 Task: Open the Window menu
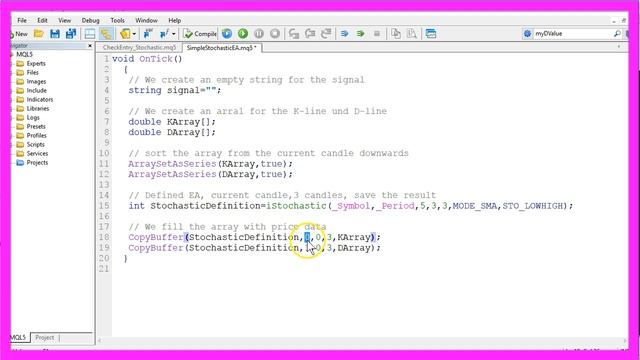[x=146, y=20]
